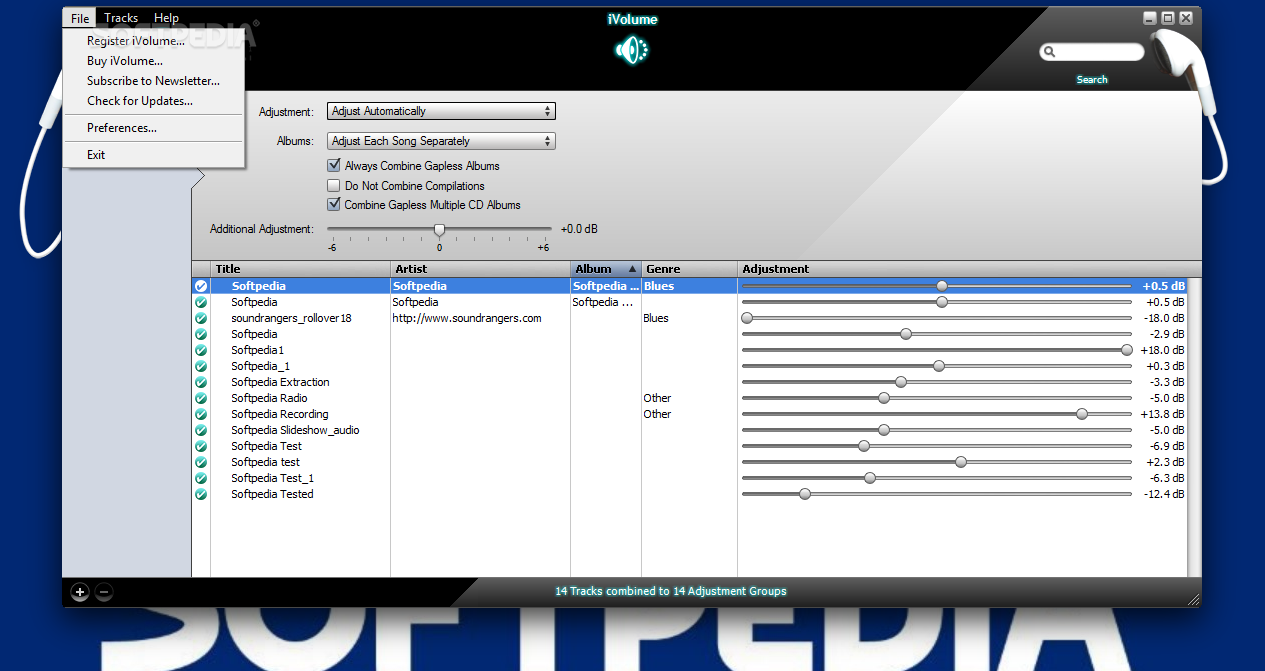Click check icon of Softpedia Tested row
This screenshot has height=671, width=1265.
[x=201, y=494]
